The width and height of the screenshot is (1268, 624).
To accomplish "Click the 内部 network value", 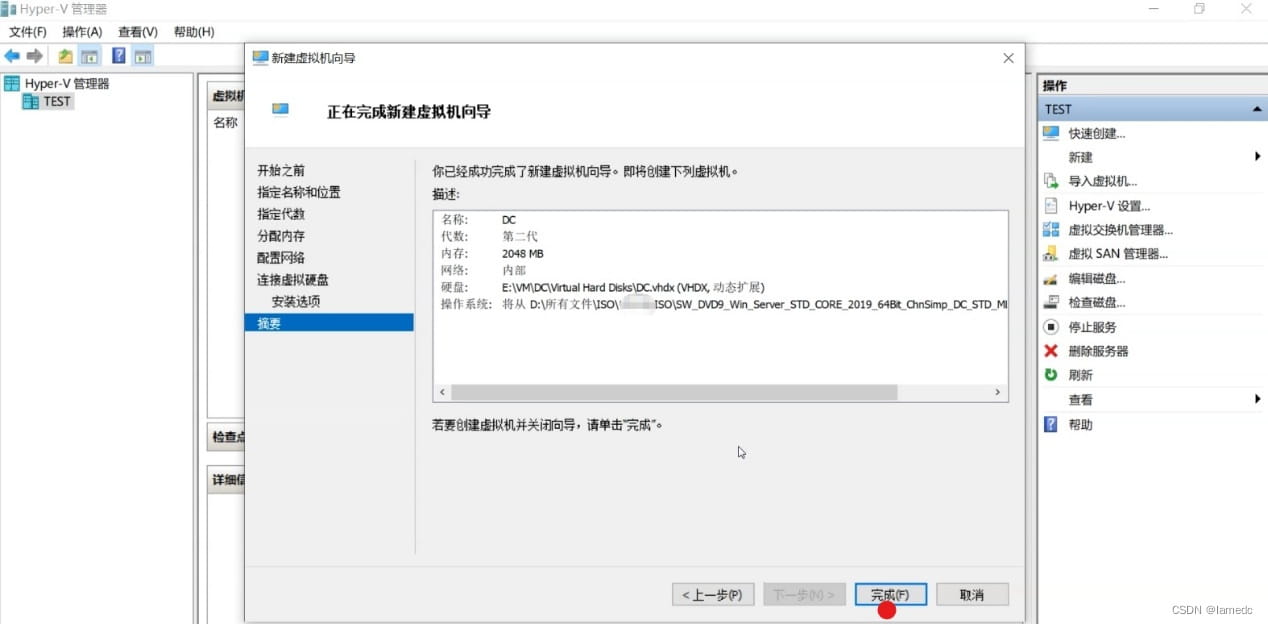I will (514, 270).
